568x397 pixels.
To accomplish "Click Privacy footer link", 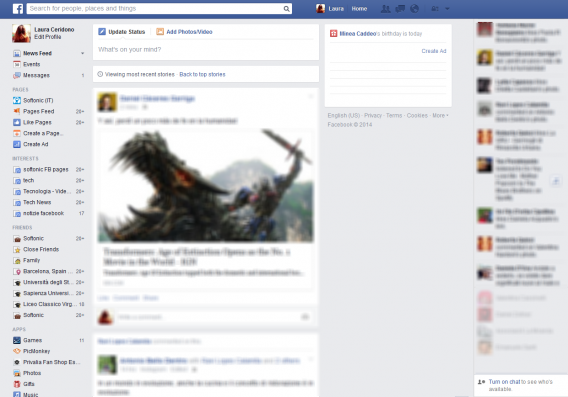I will [373, 116].
